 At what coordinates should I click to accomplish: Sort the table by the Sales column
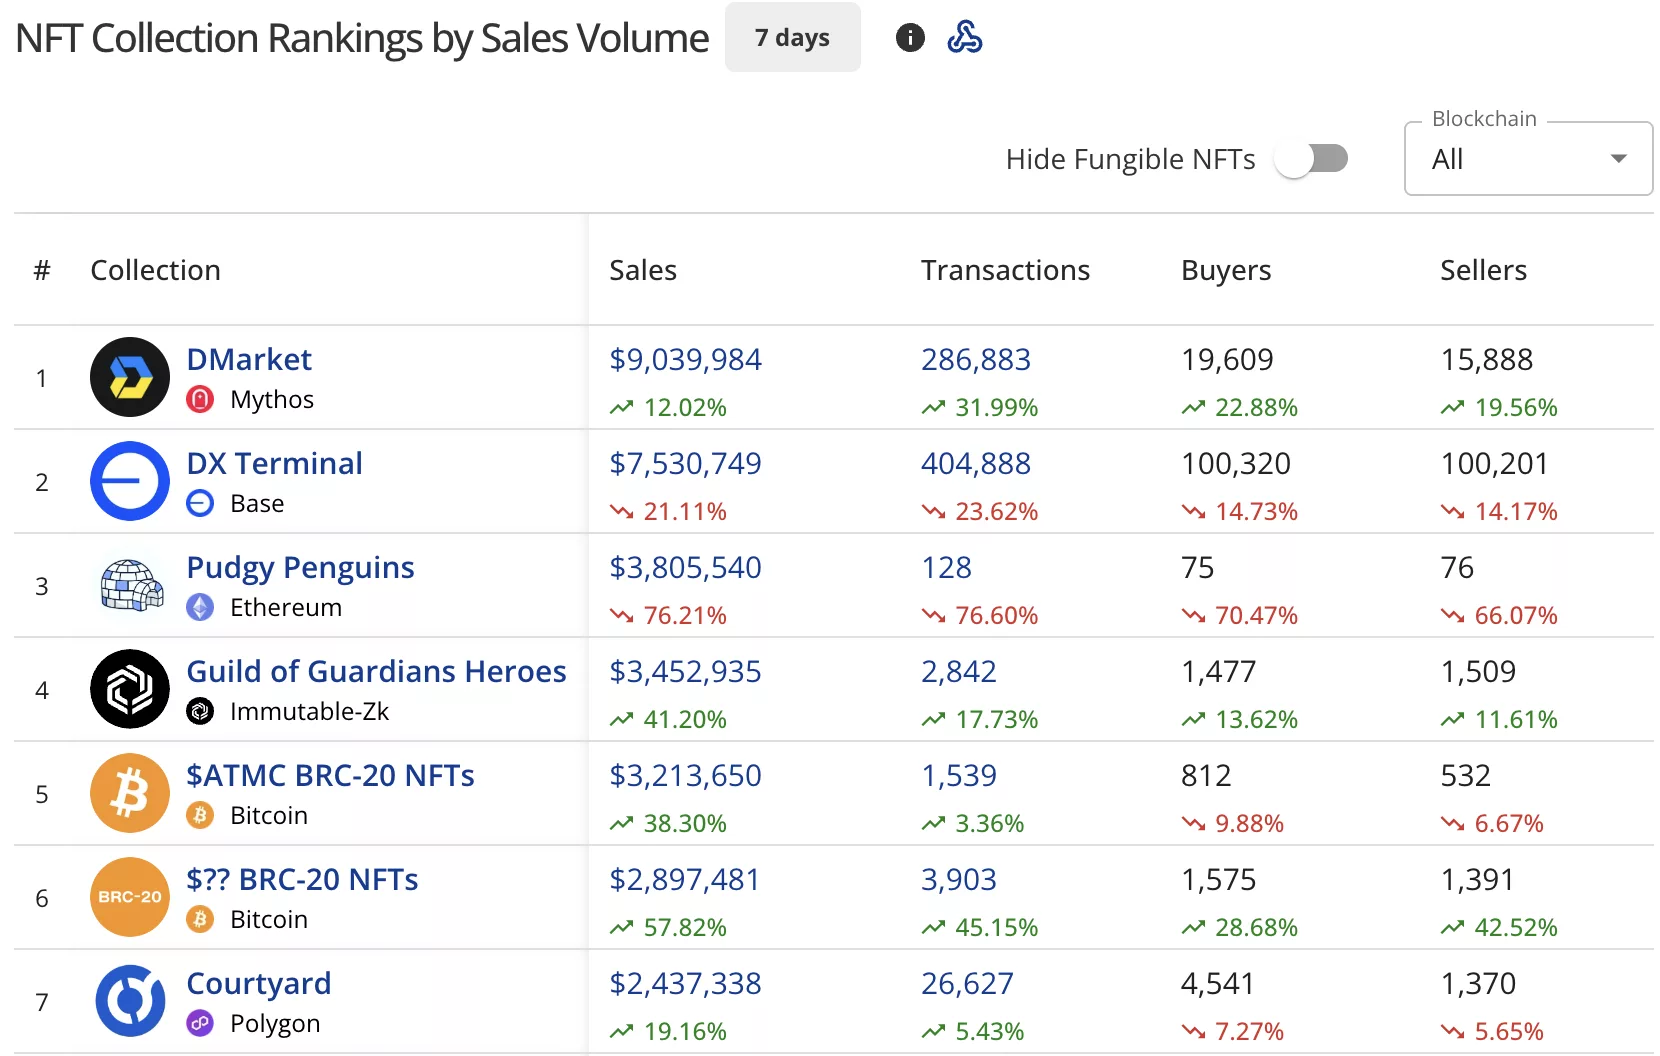click(643, 269)
